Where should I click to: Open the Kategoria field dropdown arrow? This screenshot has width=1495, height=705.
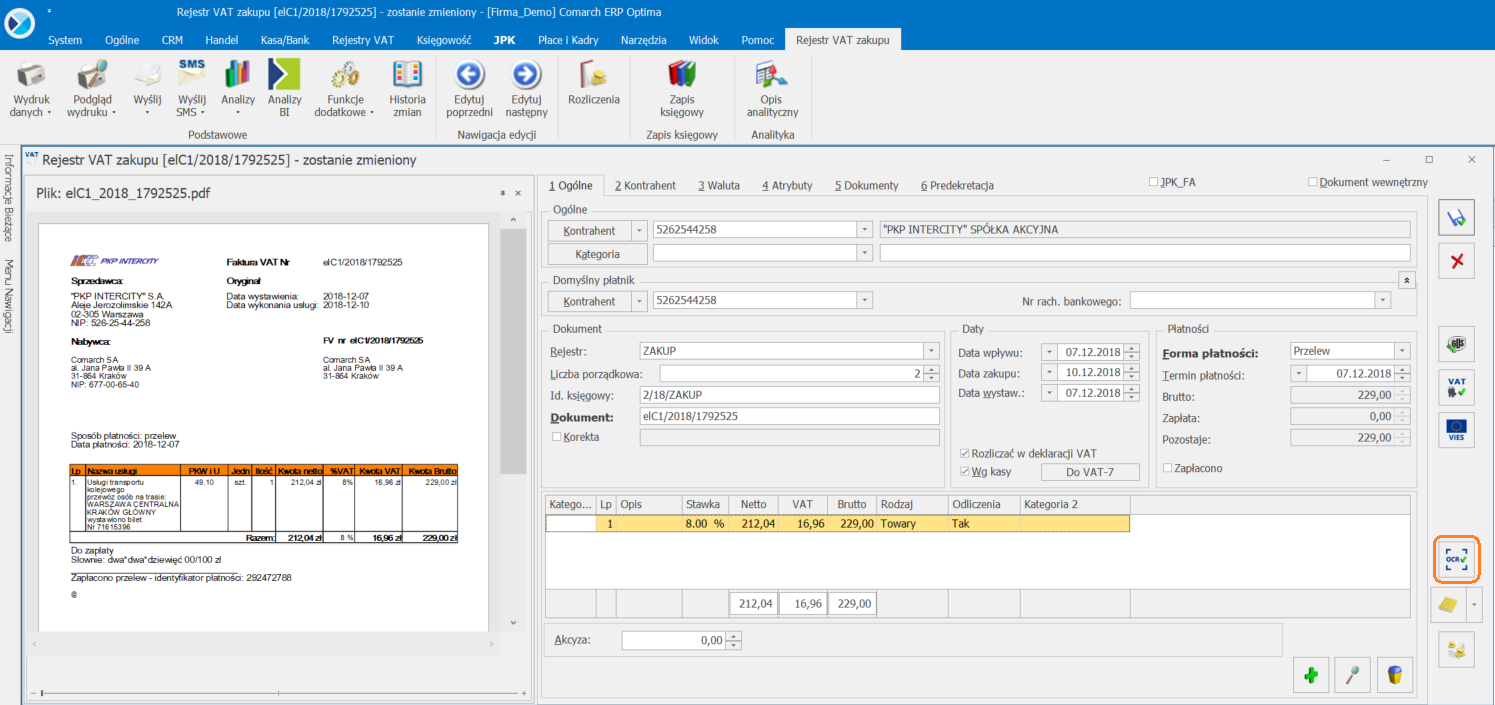pyautogui.click(x=865, y=253)
